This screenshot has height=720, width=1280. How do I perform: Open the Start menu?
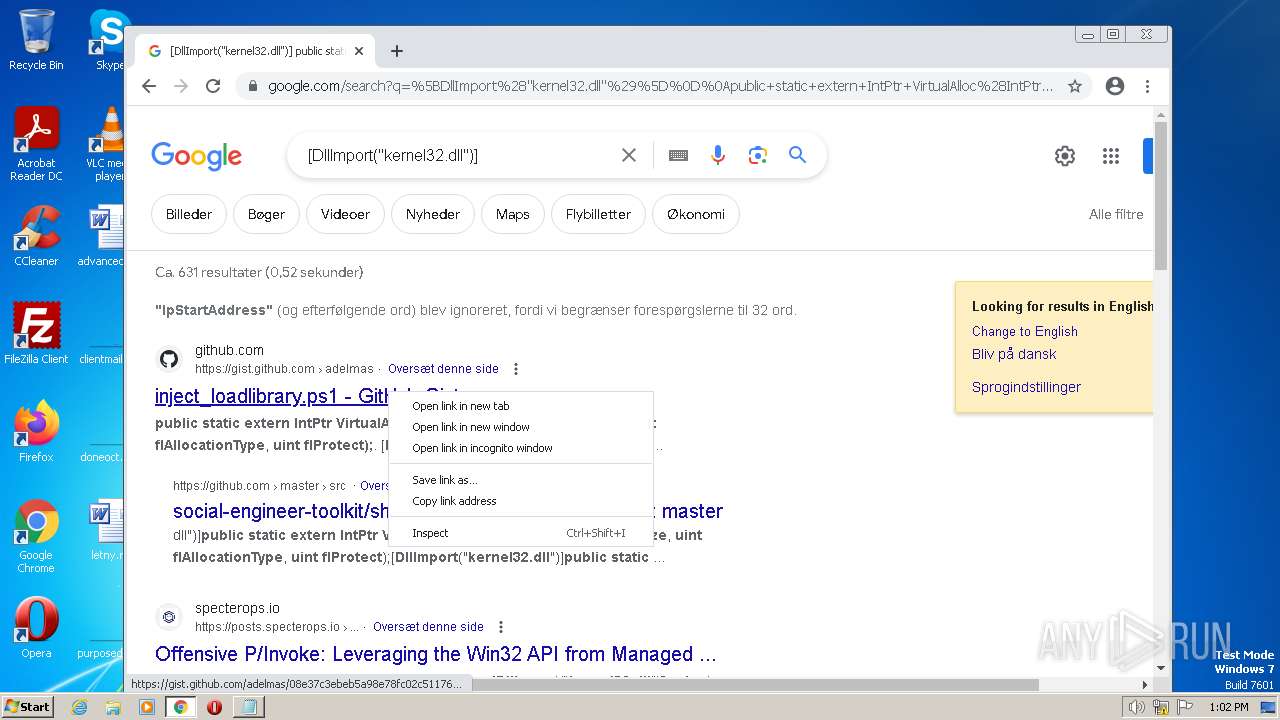27,707
